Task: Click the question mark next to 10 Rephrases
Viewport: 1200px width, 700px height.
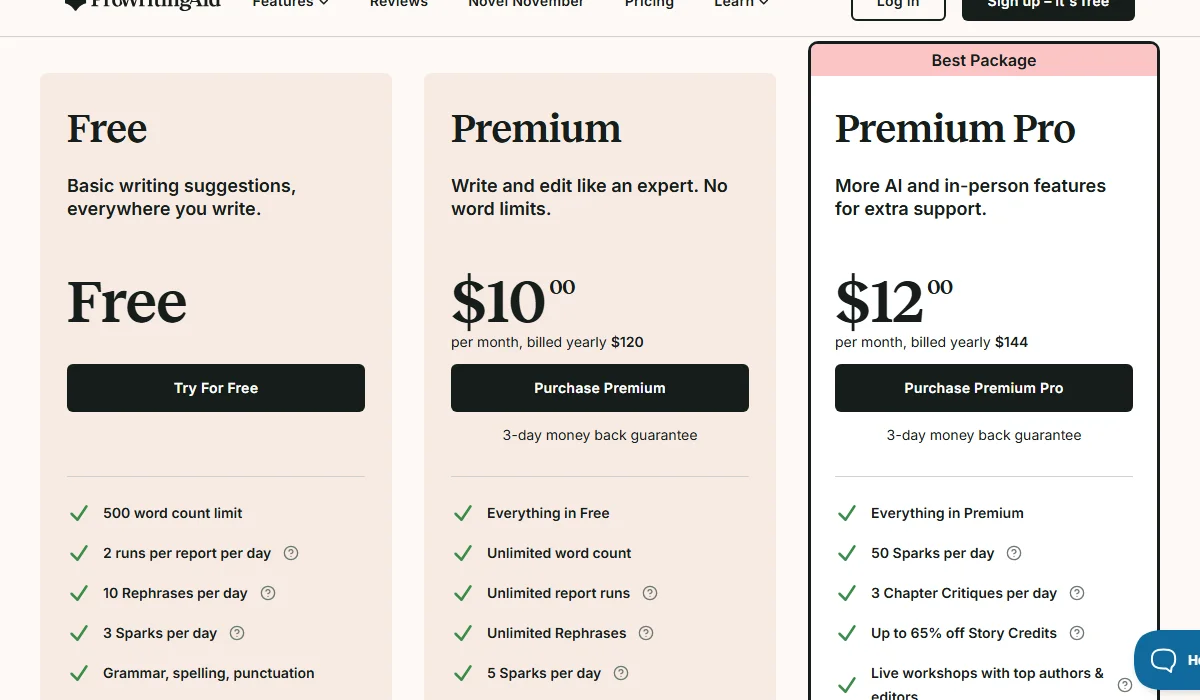Action: pos(267,592)
